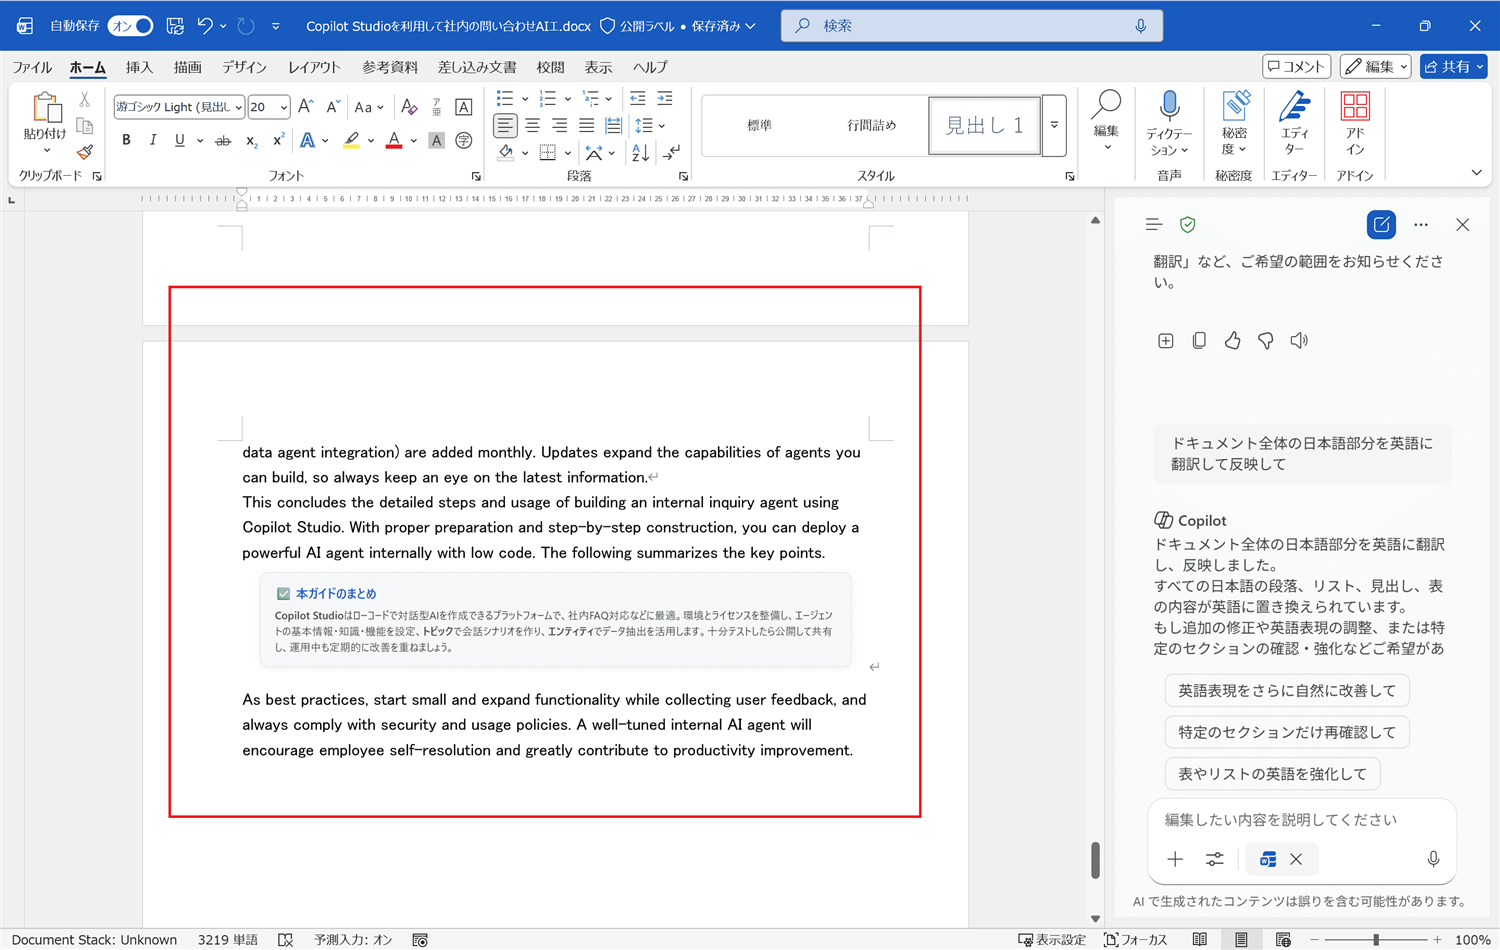Click the Clear Formatting icon
Viewport: 1500px width, 950px height.
point(409,107)
